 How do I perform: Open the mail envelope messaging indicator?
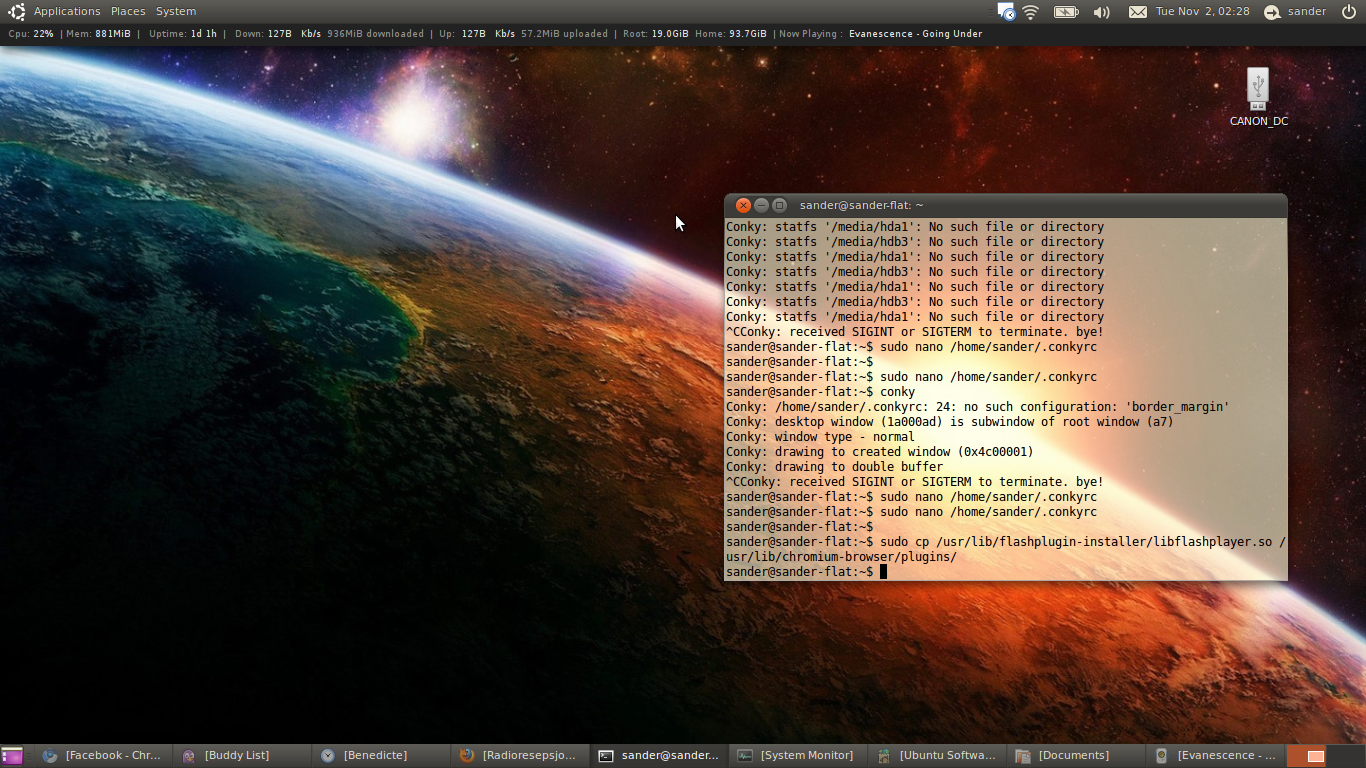[1137, 12]
